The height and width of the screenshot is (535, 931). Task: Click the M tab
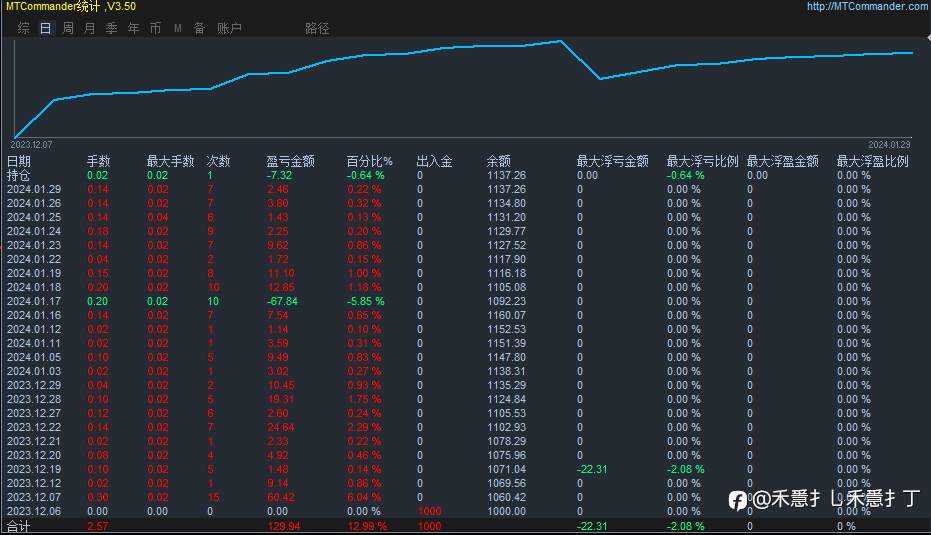(178, 28)
